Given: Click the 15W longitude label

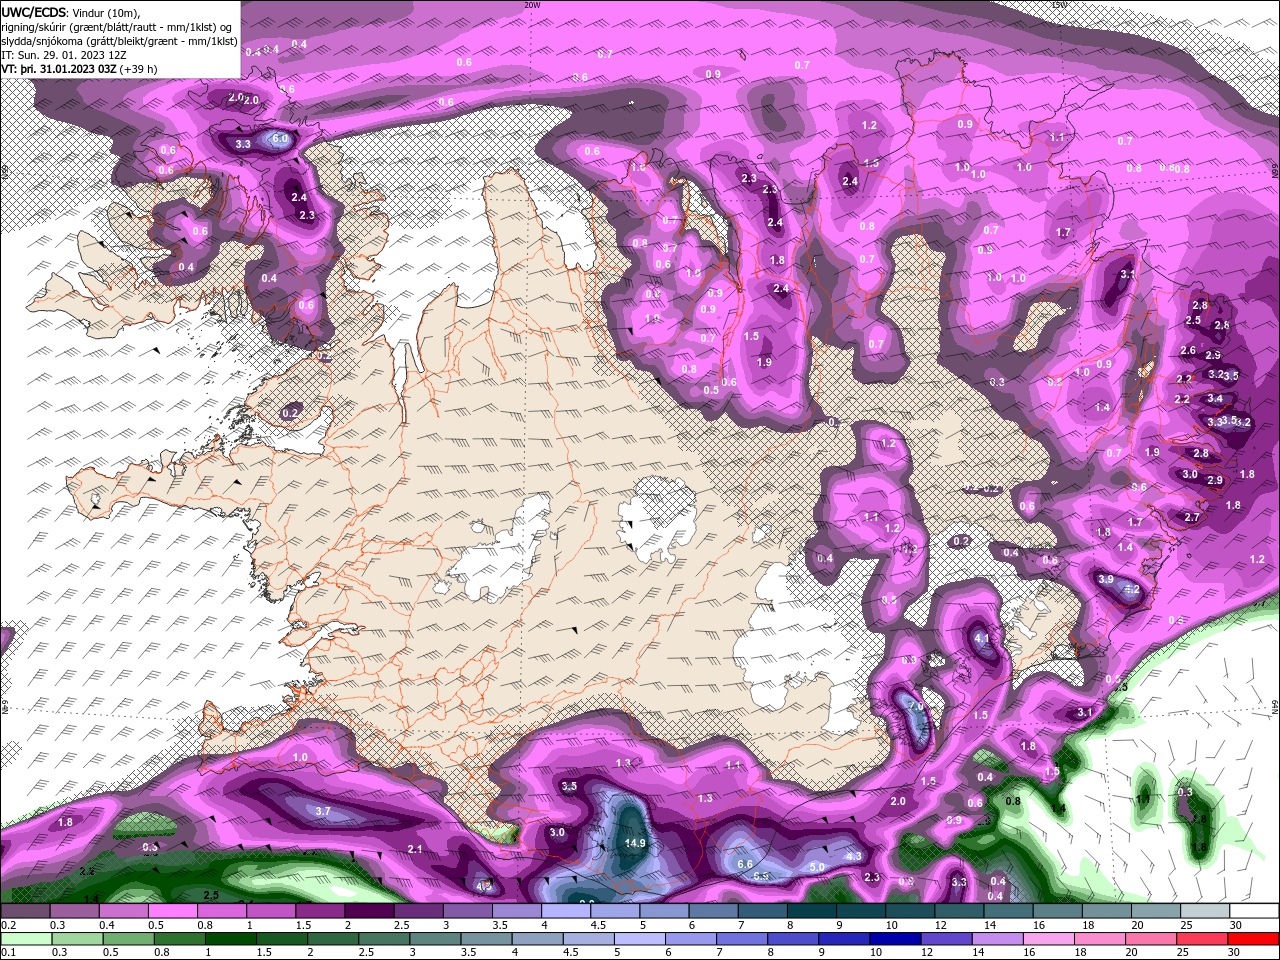Looking at the screenshot, I should 1059,5.
